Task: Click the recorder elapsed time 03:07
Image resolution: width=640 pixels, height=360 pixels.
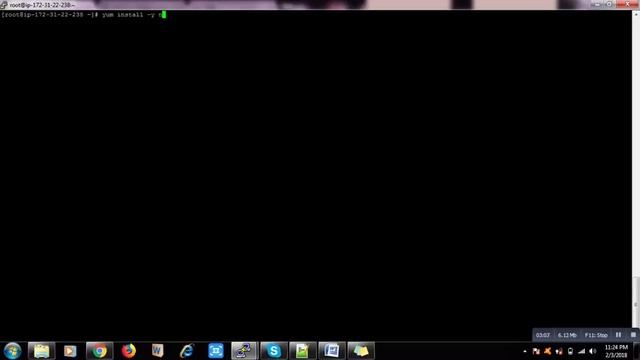Action: click(543, 335)
